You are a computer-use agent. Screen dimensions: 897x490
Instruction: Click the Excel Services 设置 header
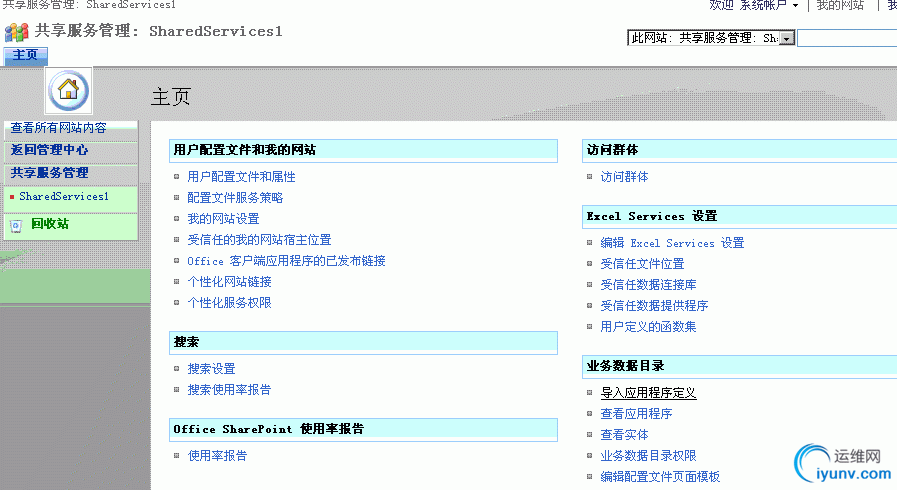pyautogui.click(x=739, y=217)
